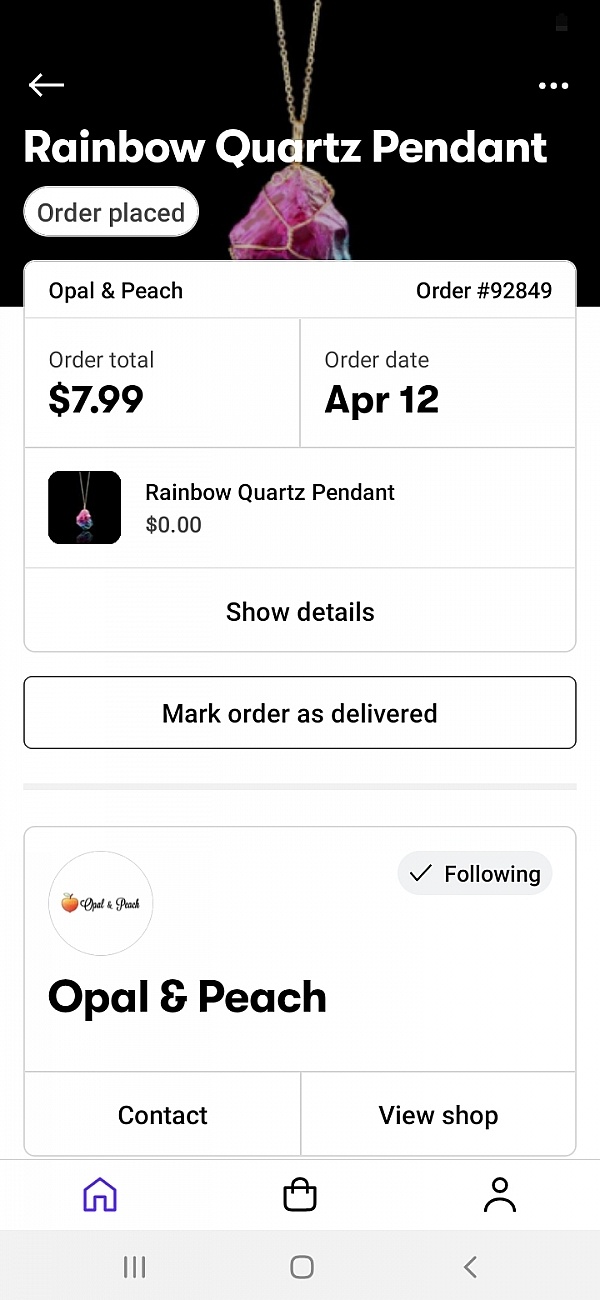The image size is (600, 1300).
Task: Tap the Order placed status badge
Action: [111, 213]
